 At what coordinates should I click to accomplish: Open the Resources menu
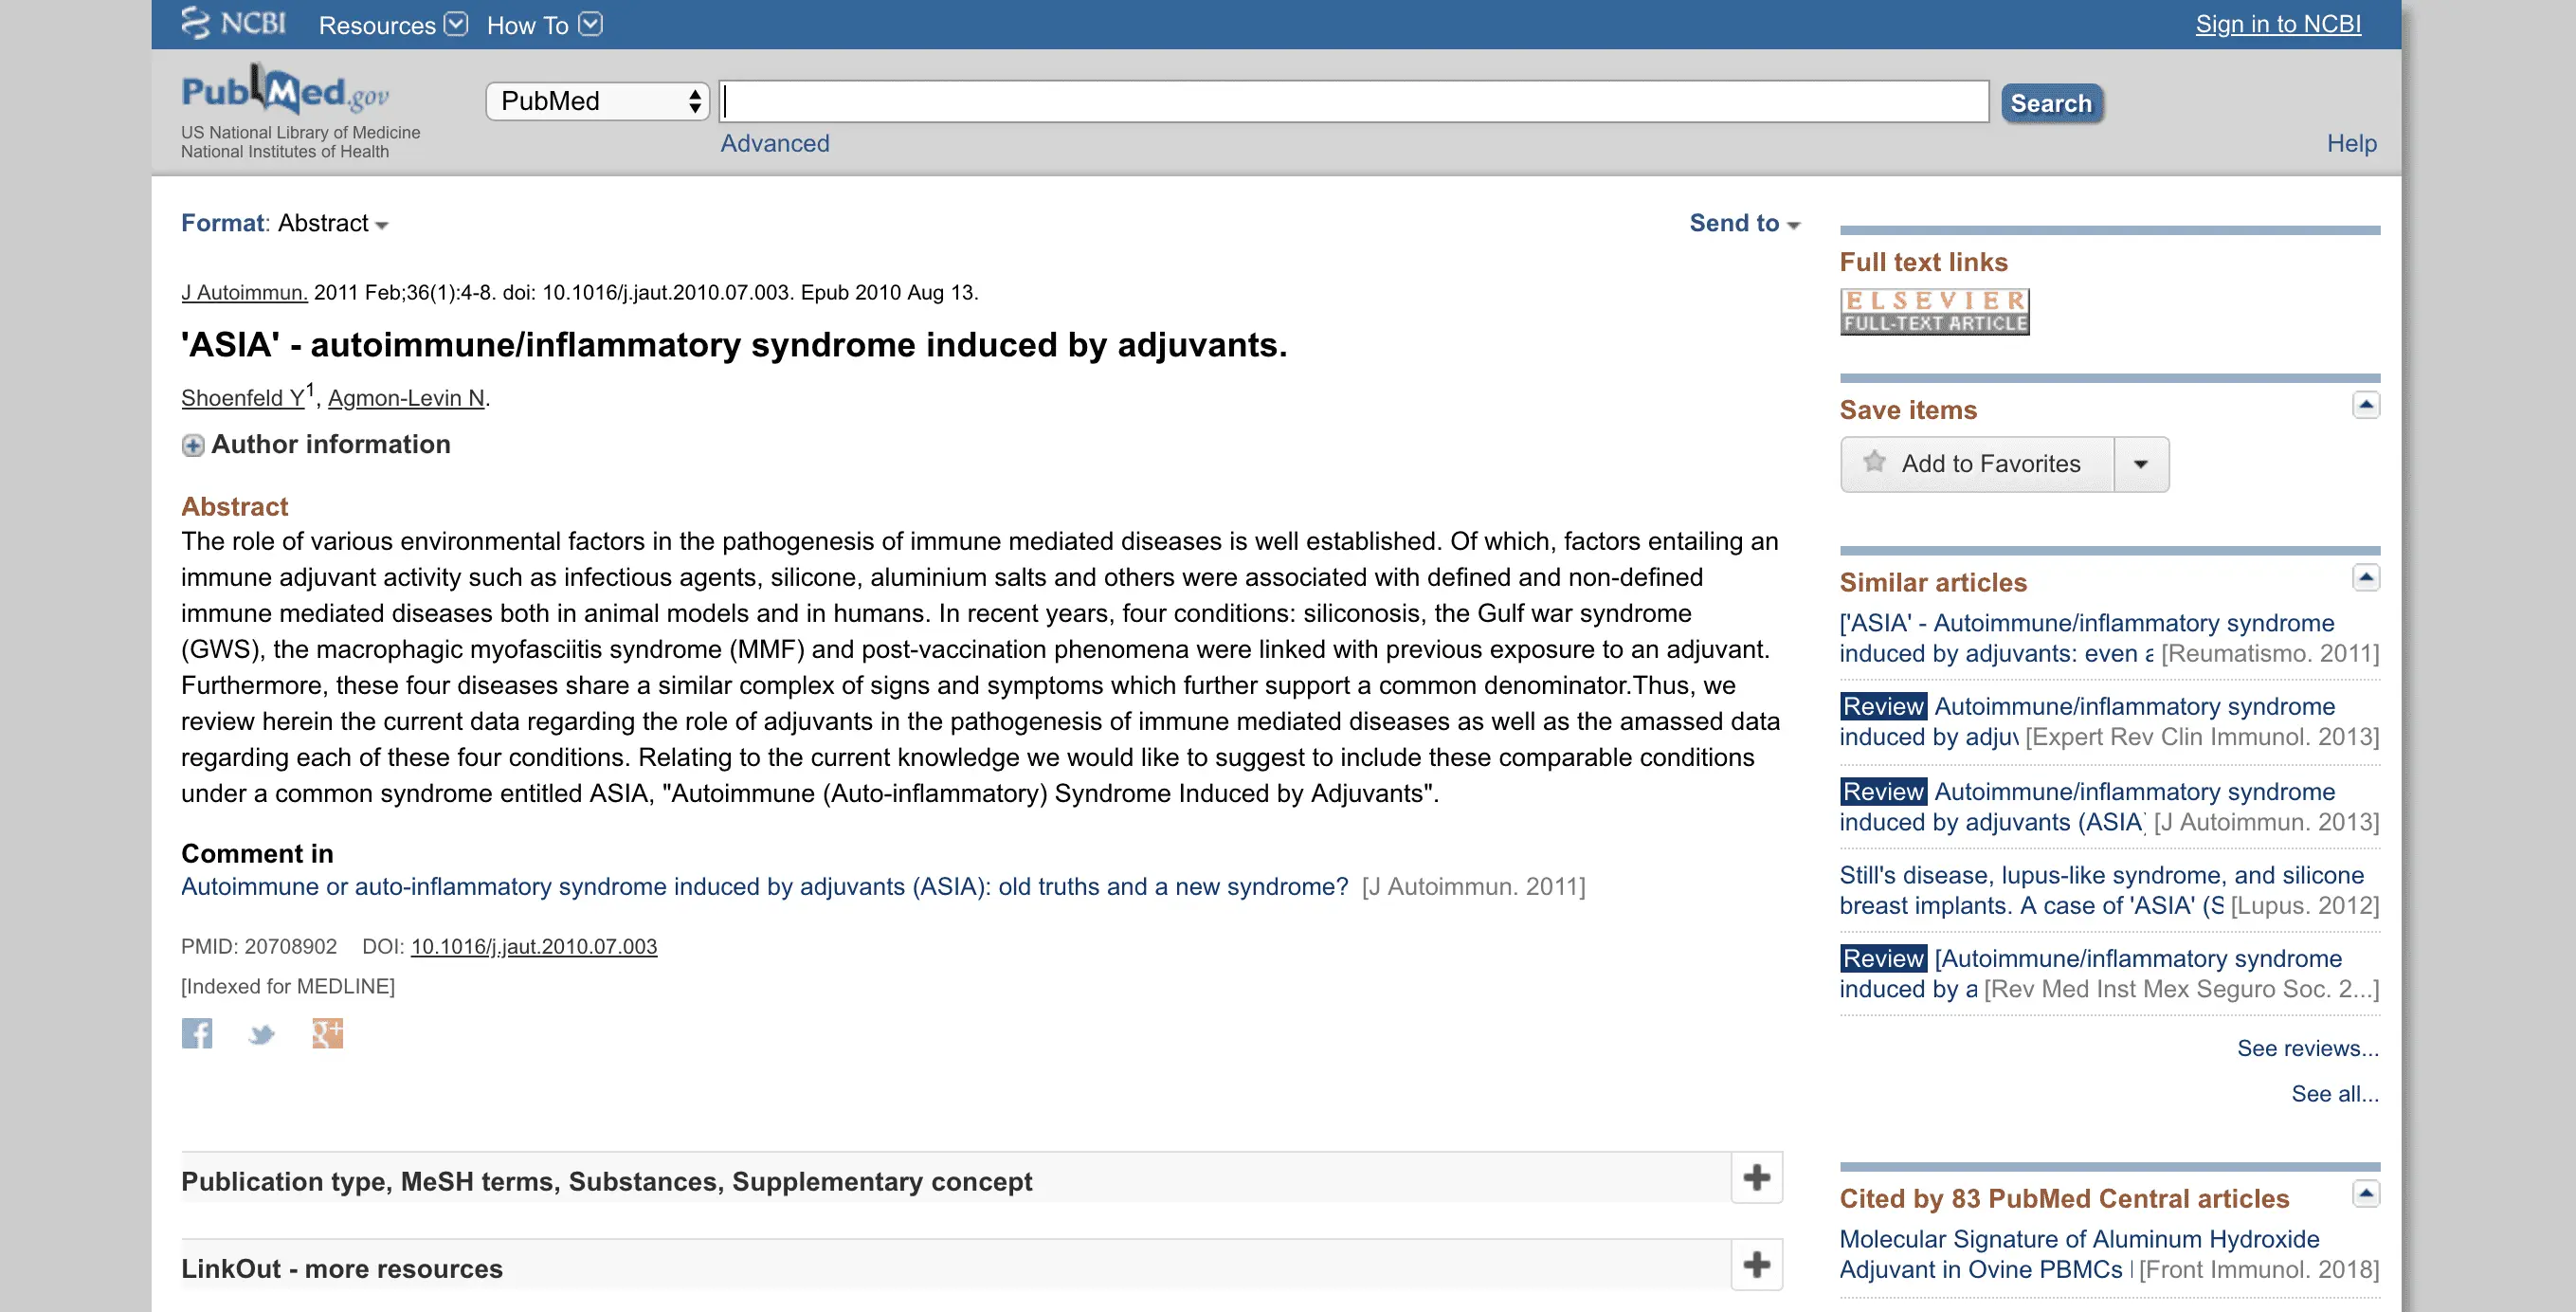392,25
